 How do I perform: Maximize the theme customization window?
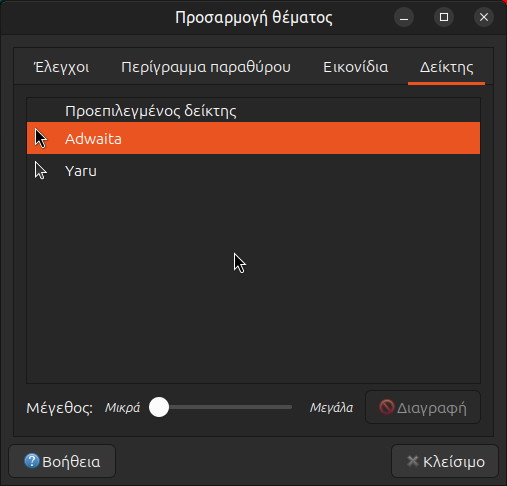pos(444,17)
